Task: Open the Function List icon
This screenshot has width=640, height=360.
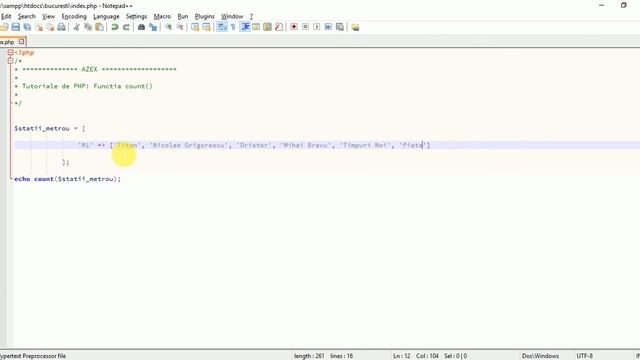Action: [x=279, y=27]
